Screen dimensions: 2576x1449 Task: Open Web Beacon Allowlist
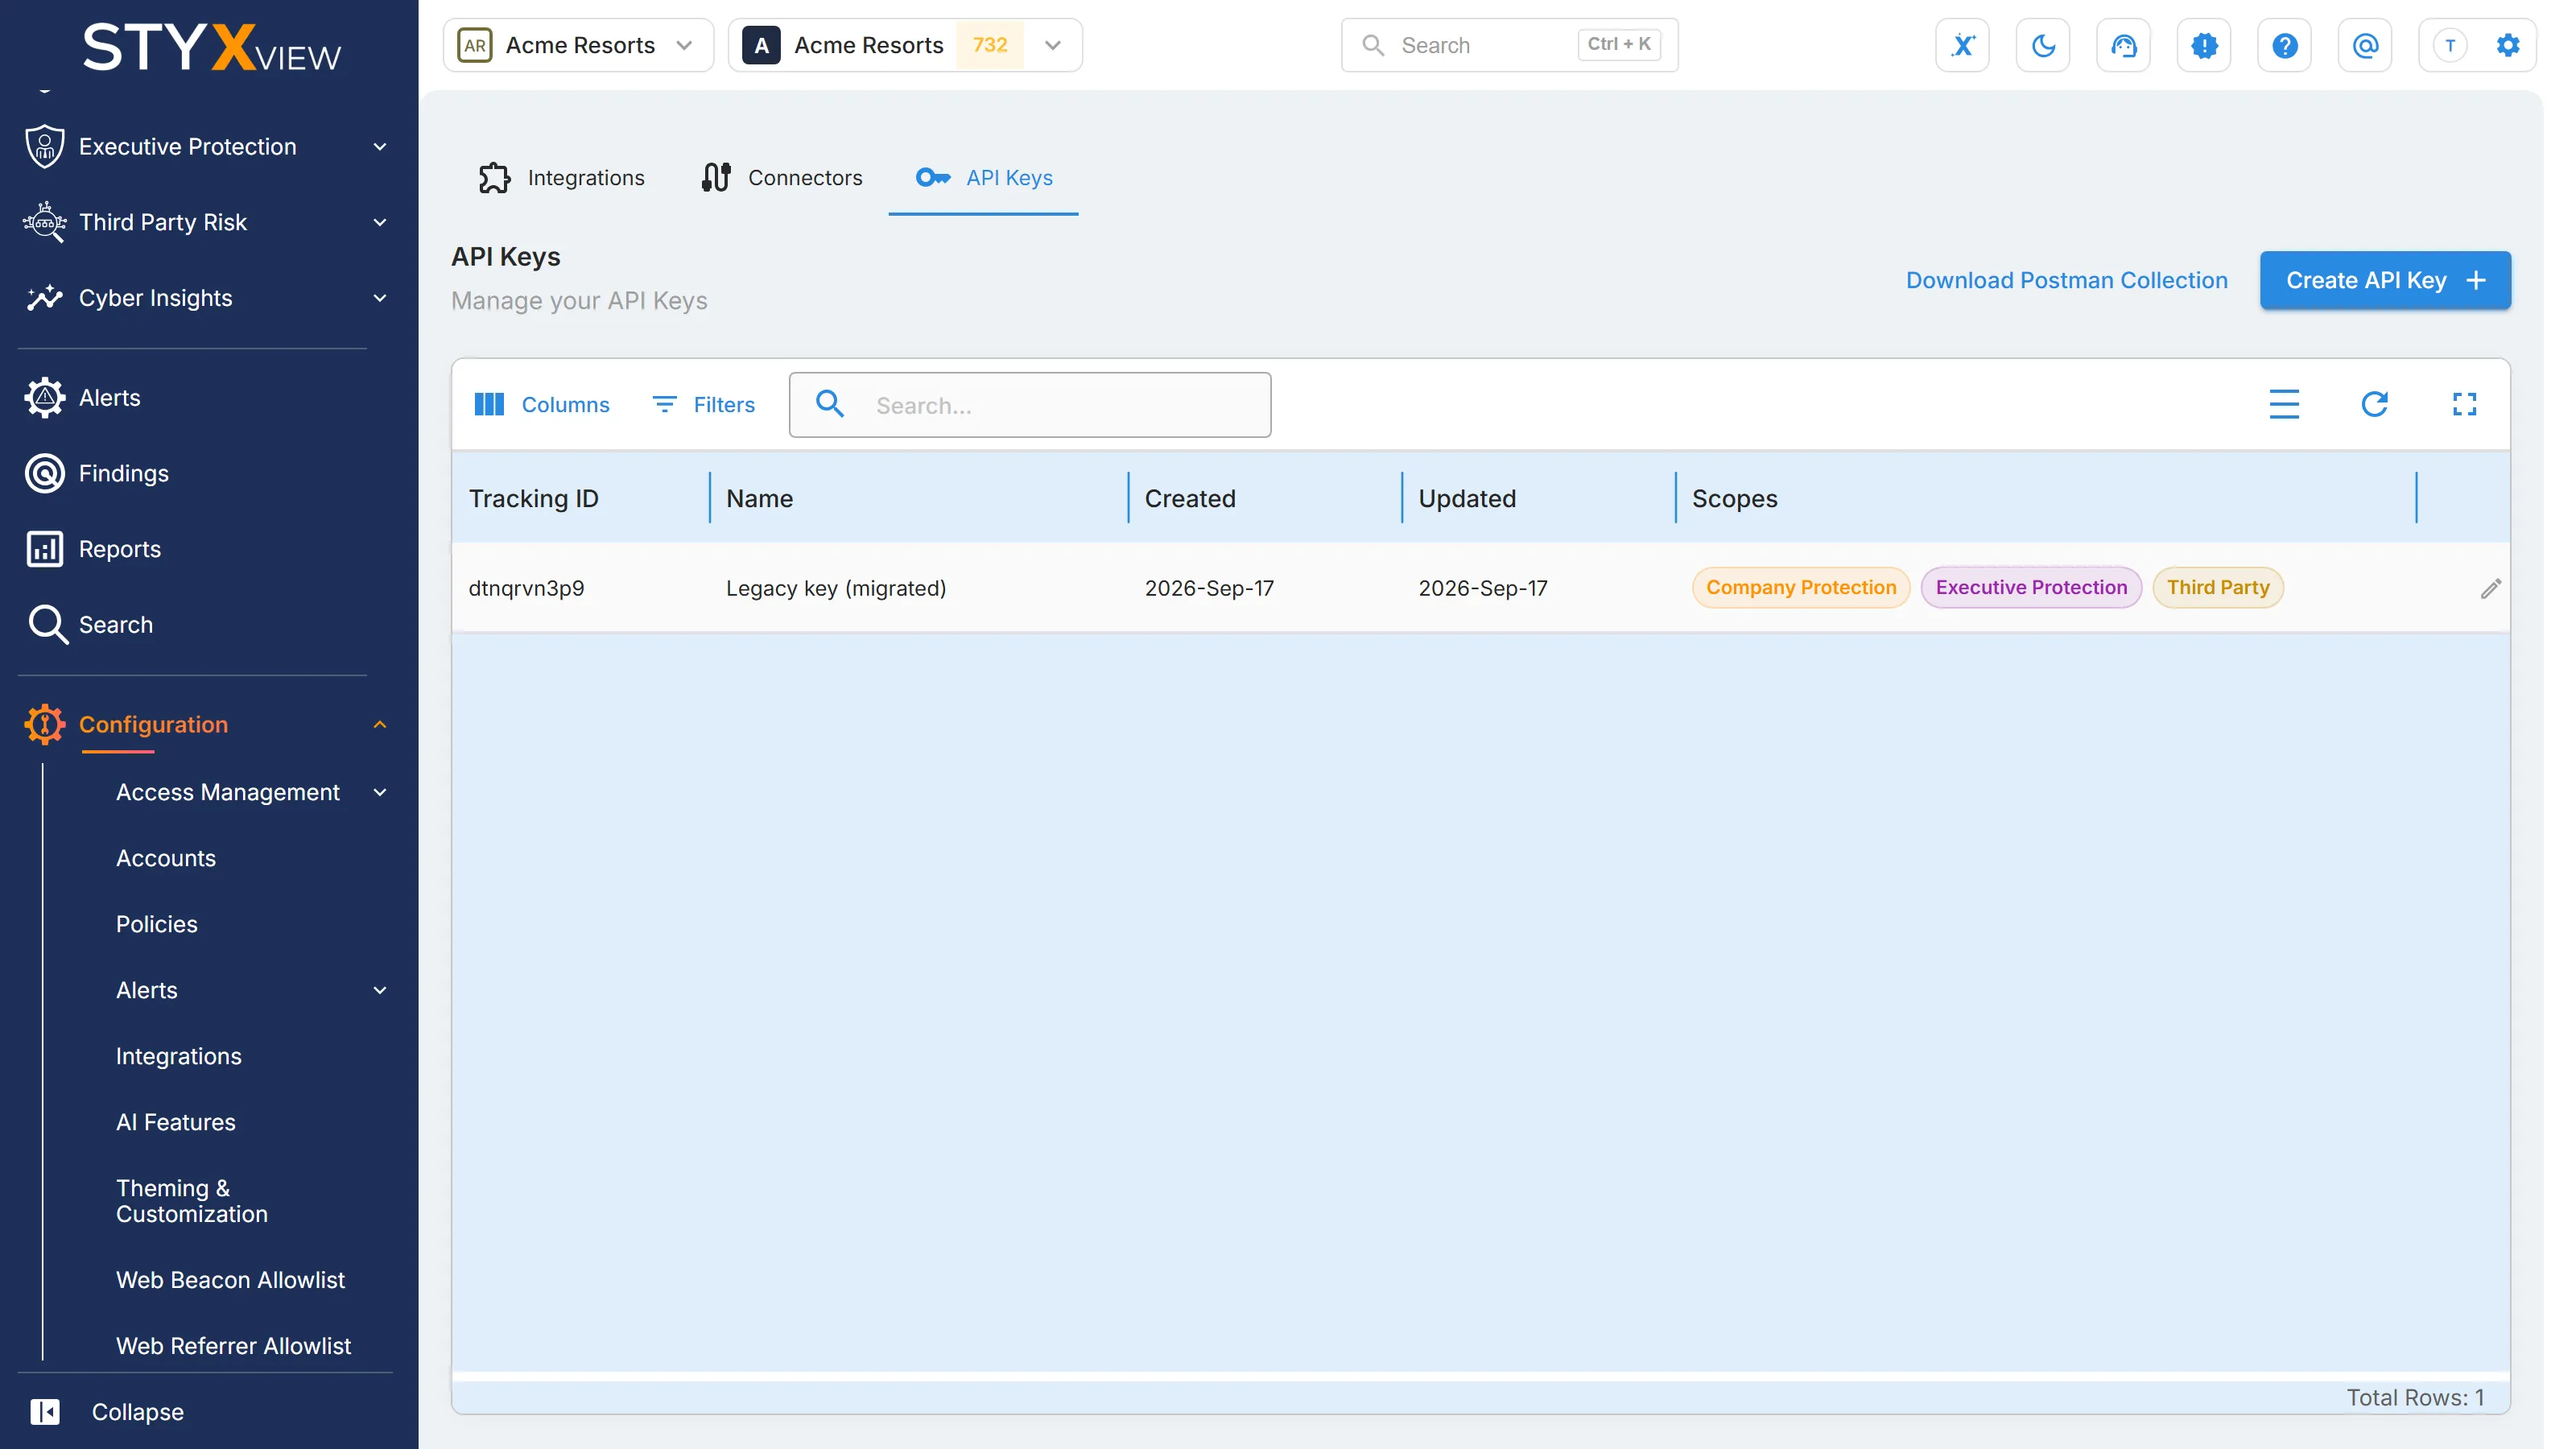tap(230, 1280)
